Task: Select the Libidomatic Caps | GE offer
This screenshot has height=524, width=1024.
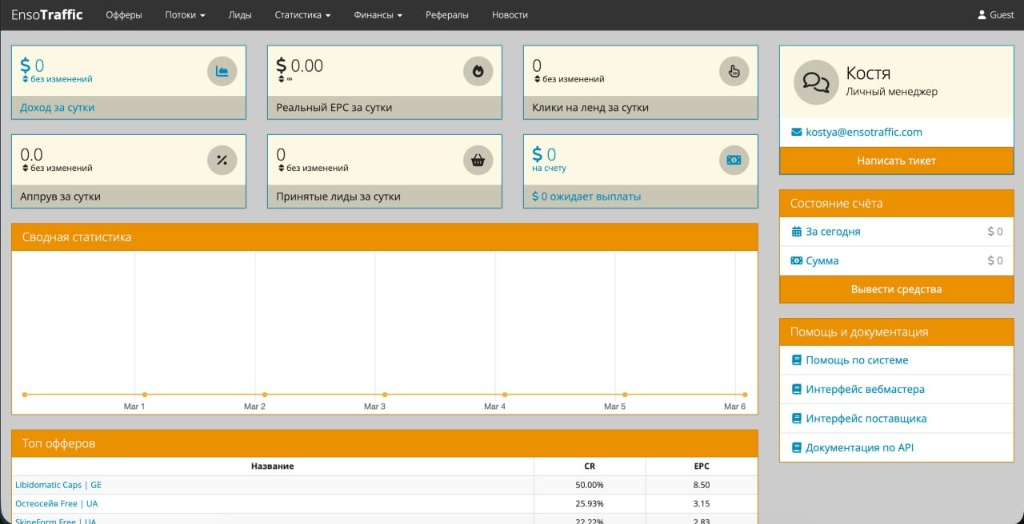Action: click(59, 485)
